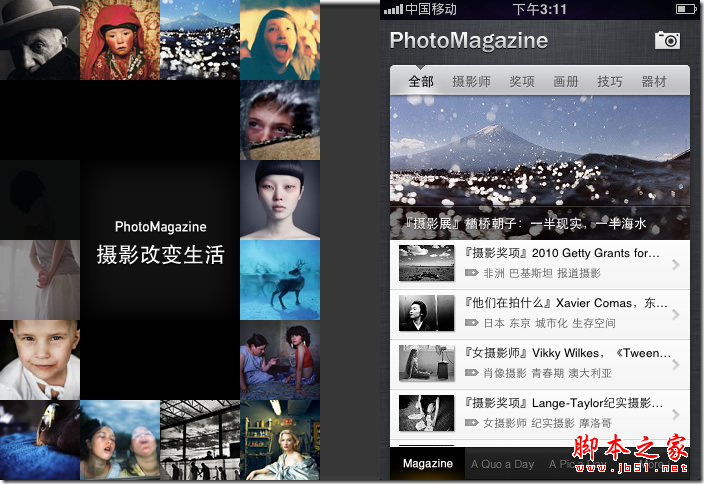Select the 器材 tab
704x484 pixels.
[x=654, y=82]
